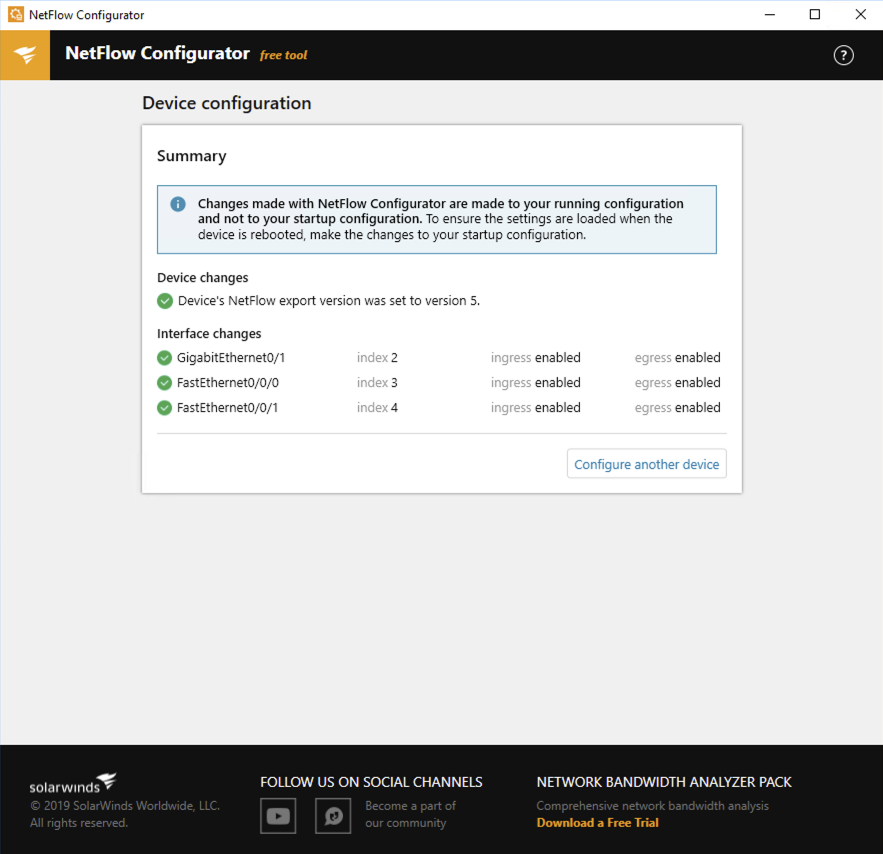Click the running configuration notice text
This screenshot has height=854, width=883.
point(440,219)
